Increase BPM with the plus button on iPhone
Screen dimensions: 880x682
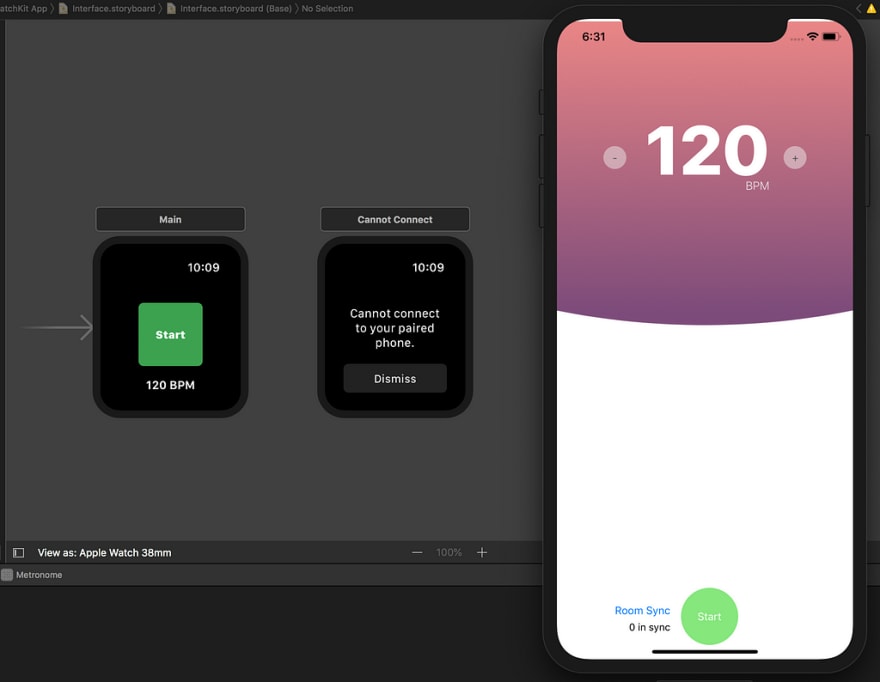(x=795, y=158)
